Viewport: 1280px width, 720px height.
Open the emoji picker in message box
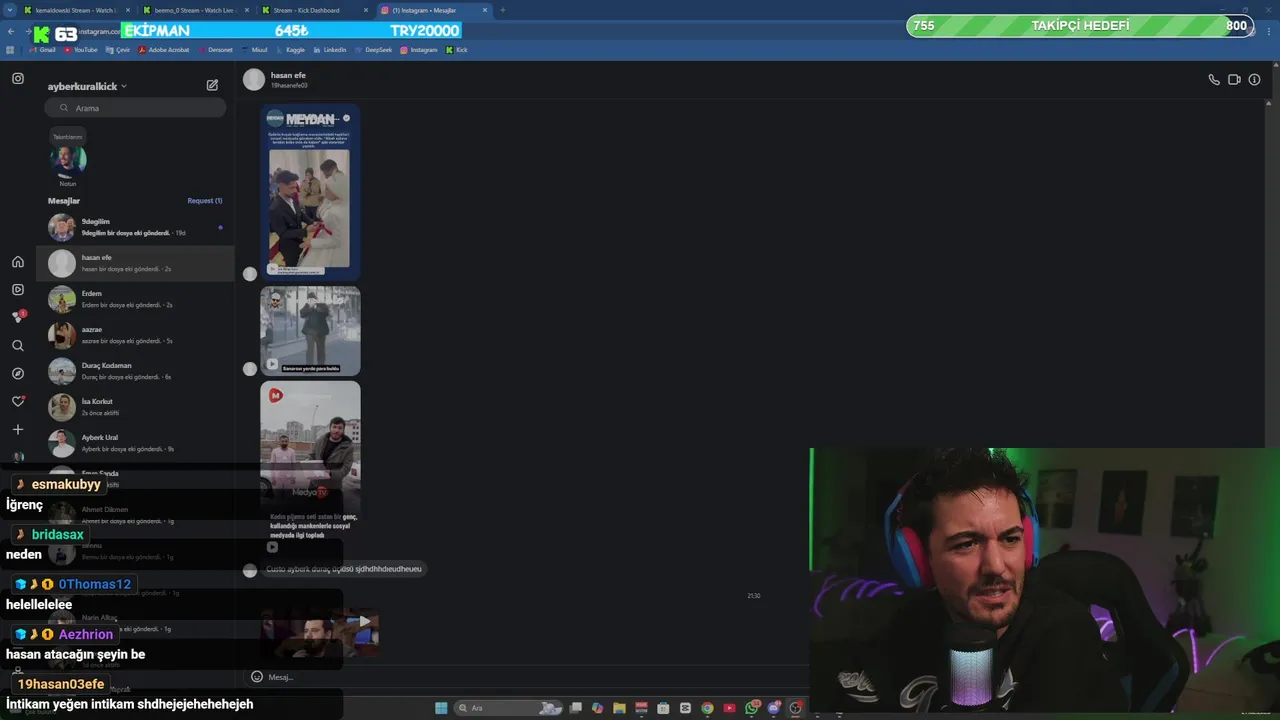point(257,677)
